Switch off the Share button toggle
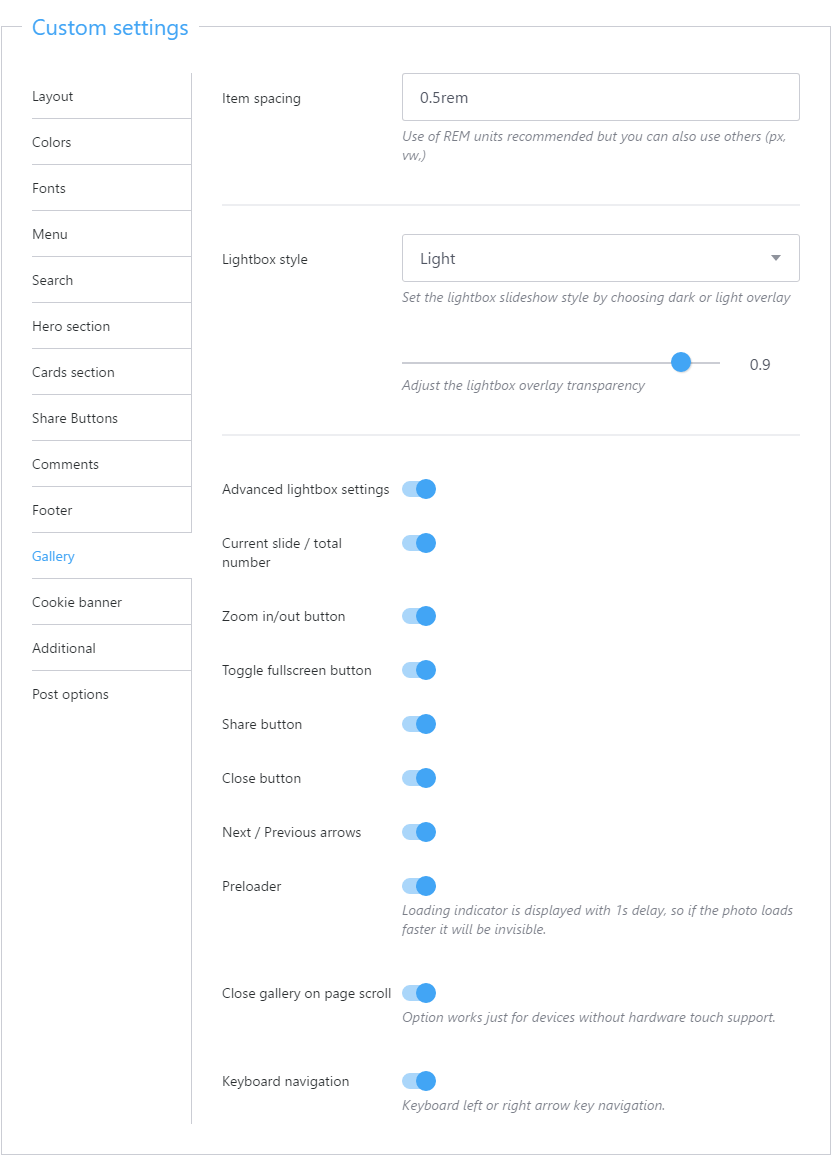Image resolution: width=832 pixels, height=1168 pixels. [419, 724]
